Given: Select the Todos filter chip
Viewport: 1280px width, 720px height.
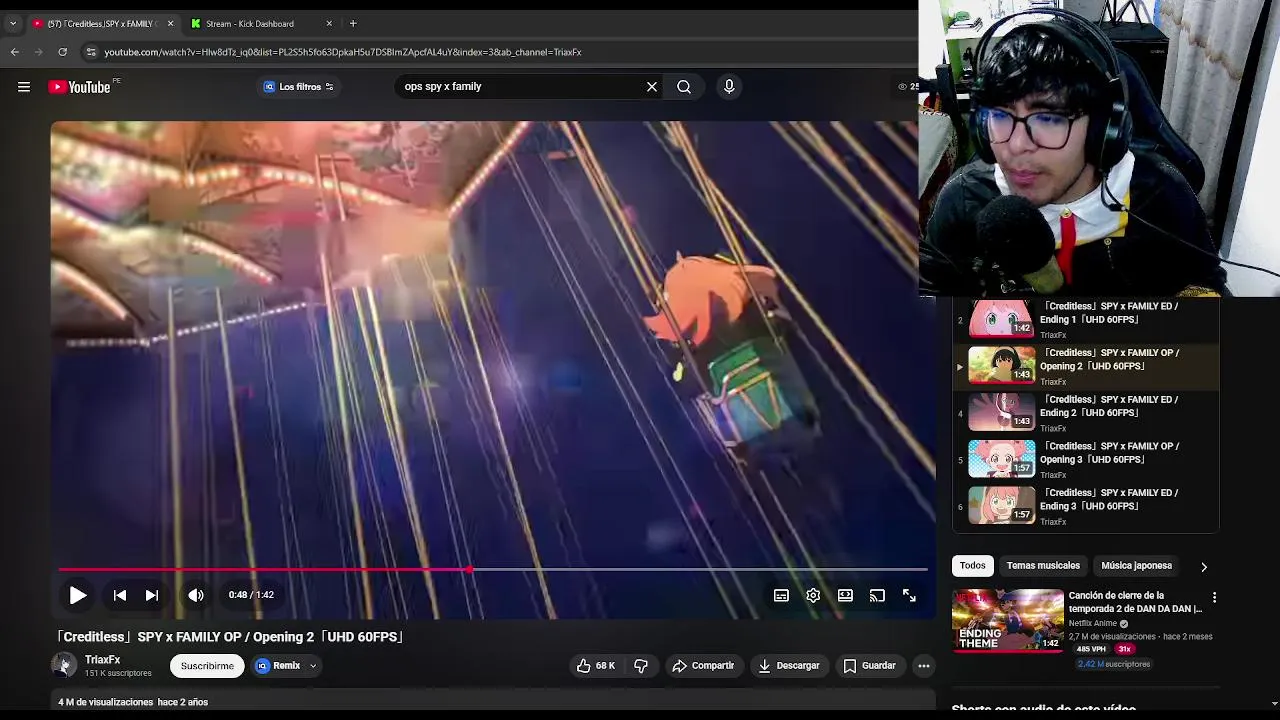Looking at the screenshot, I should click(x=972, y=566).
